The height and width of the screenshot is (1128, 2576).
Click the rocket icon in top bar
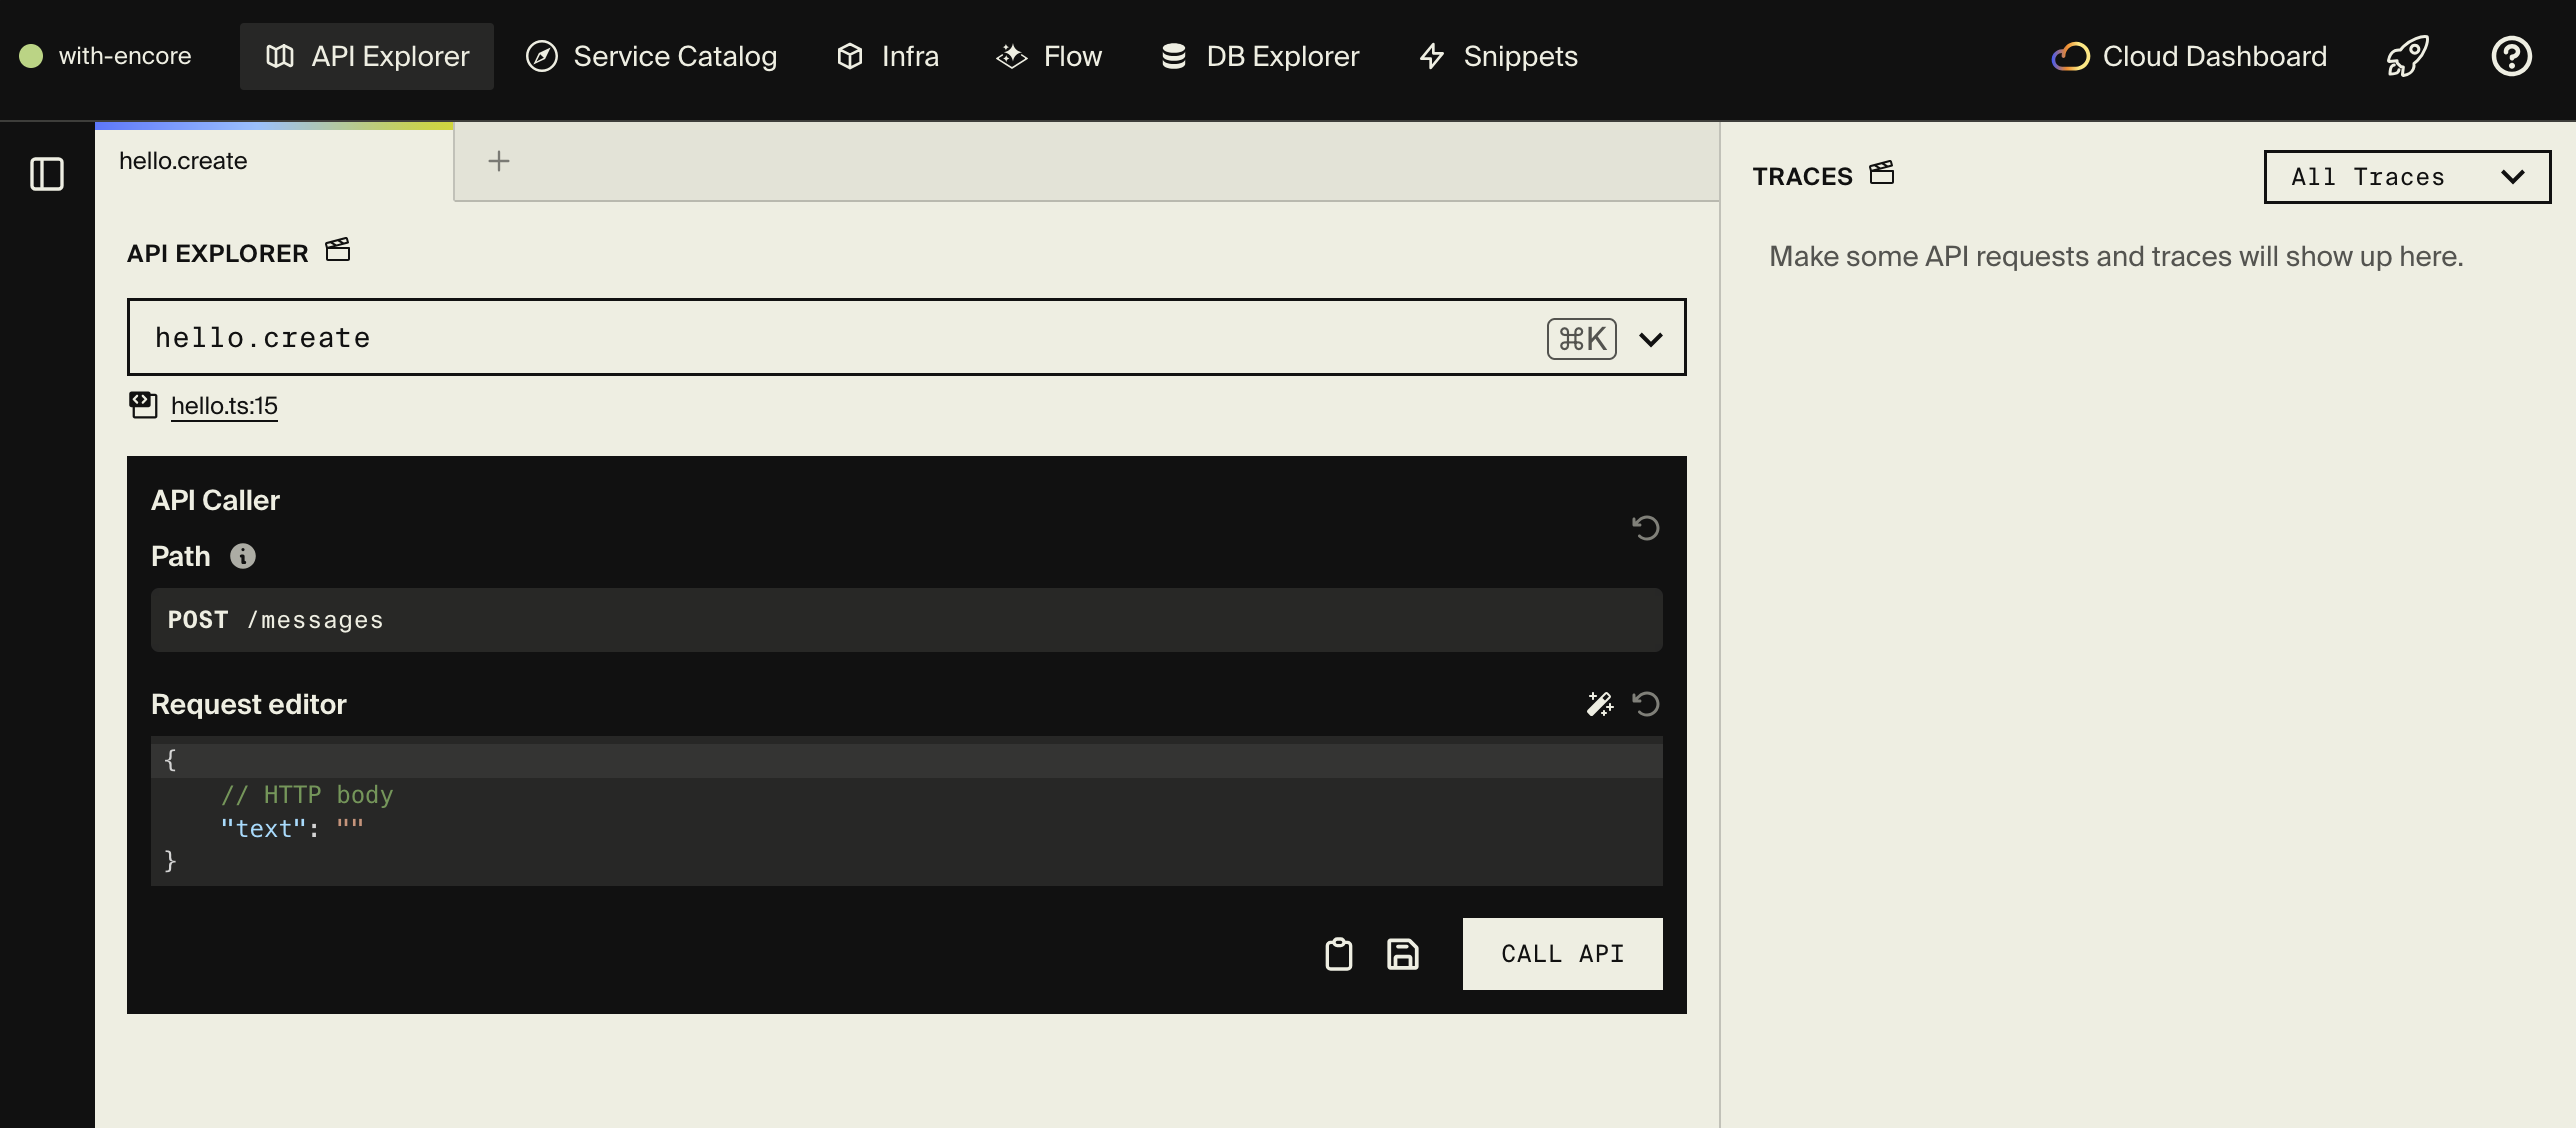[x=2407, y=56]
